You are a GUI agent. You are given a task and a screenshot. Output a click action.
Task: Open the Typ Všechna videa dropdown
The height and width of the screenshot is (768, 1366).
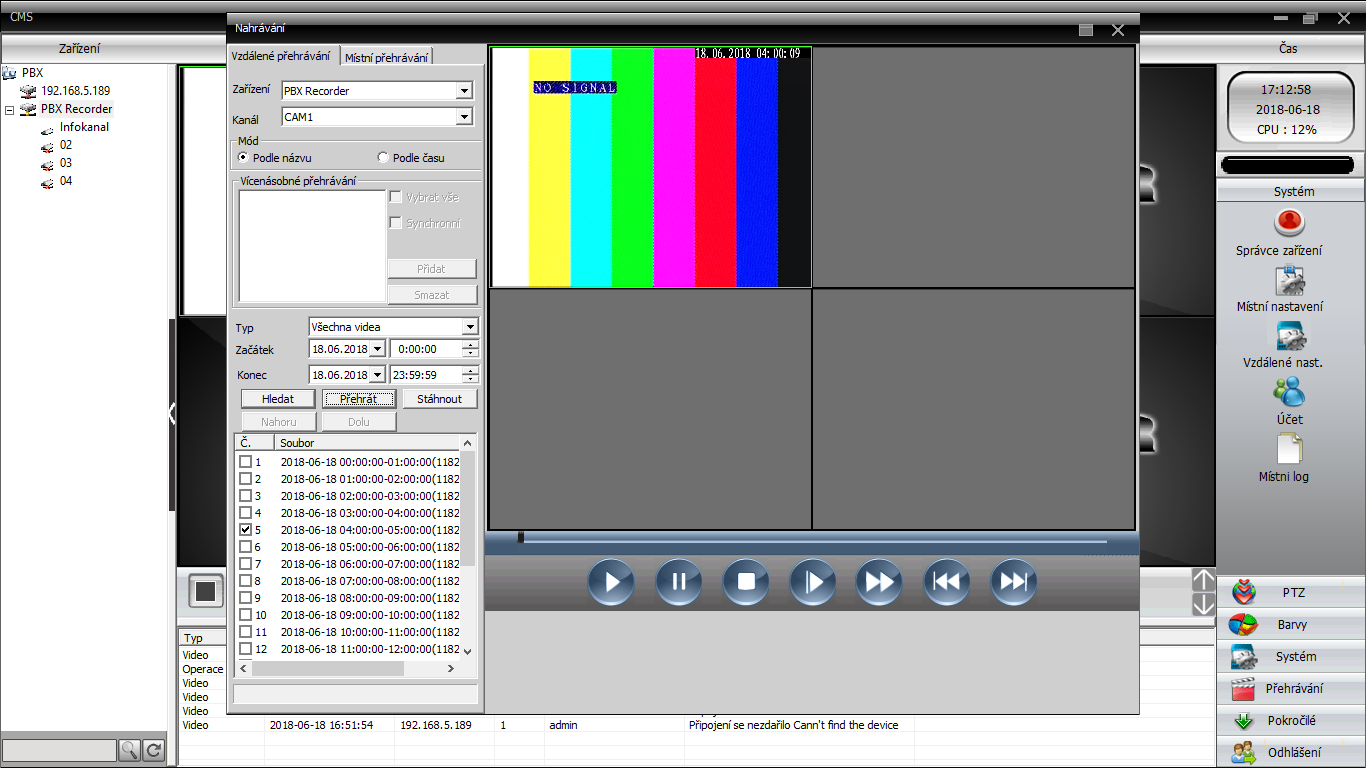click(470, 327)
